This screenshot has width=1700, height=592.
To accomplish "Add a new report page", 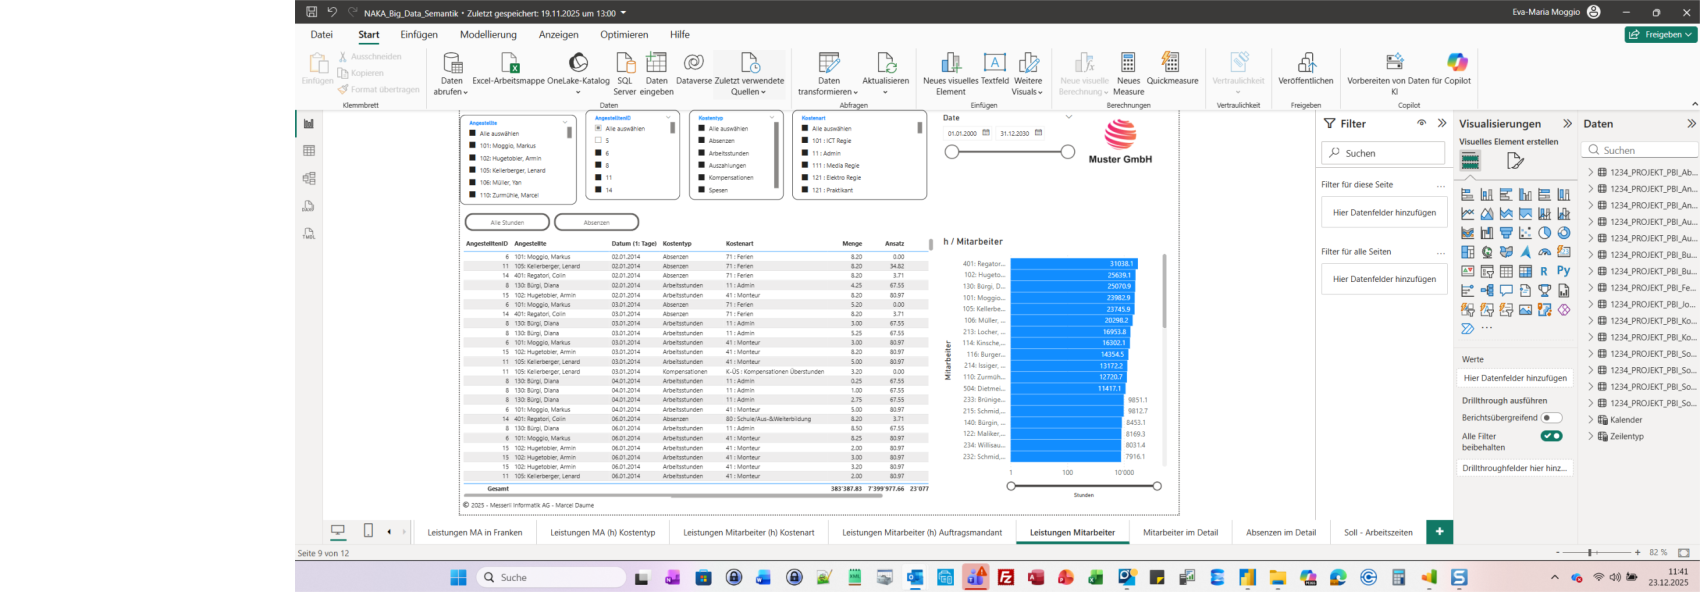I will 1439,532.
